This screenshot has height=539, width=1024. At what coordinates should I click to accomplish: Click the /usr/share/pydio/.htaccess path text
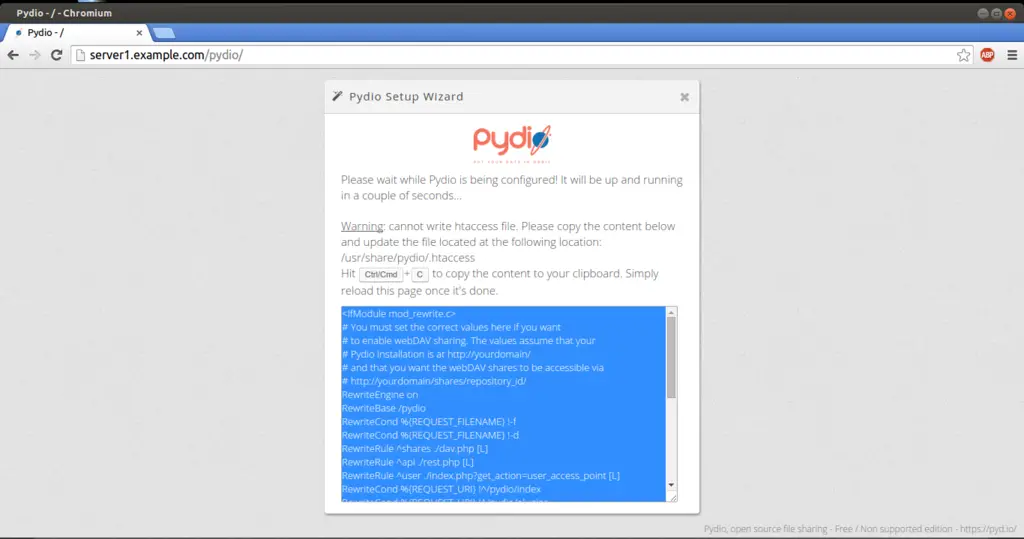408,257
